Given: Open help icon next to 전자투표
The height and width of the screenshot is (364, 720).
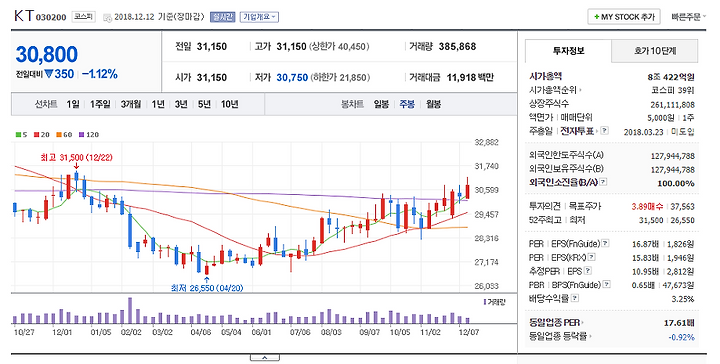Looking at the screenshot, I should click(605, 131).
